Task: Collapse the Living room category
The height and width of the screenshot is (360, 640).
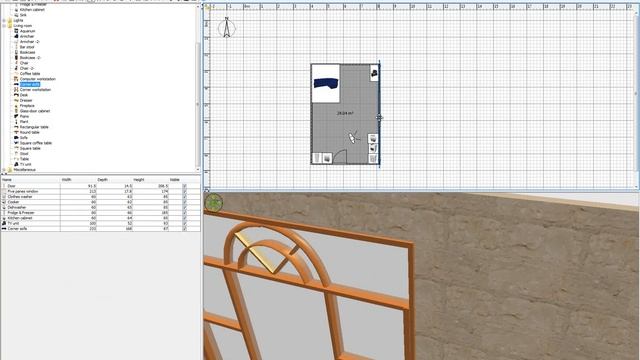Action: [4, 26]
